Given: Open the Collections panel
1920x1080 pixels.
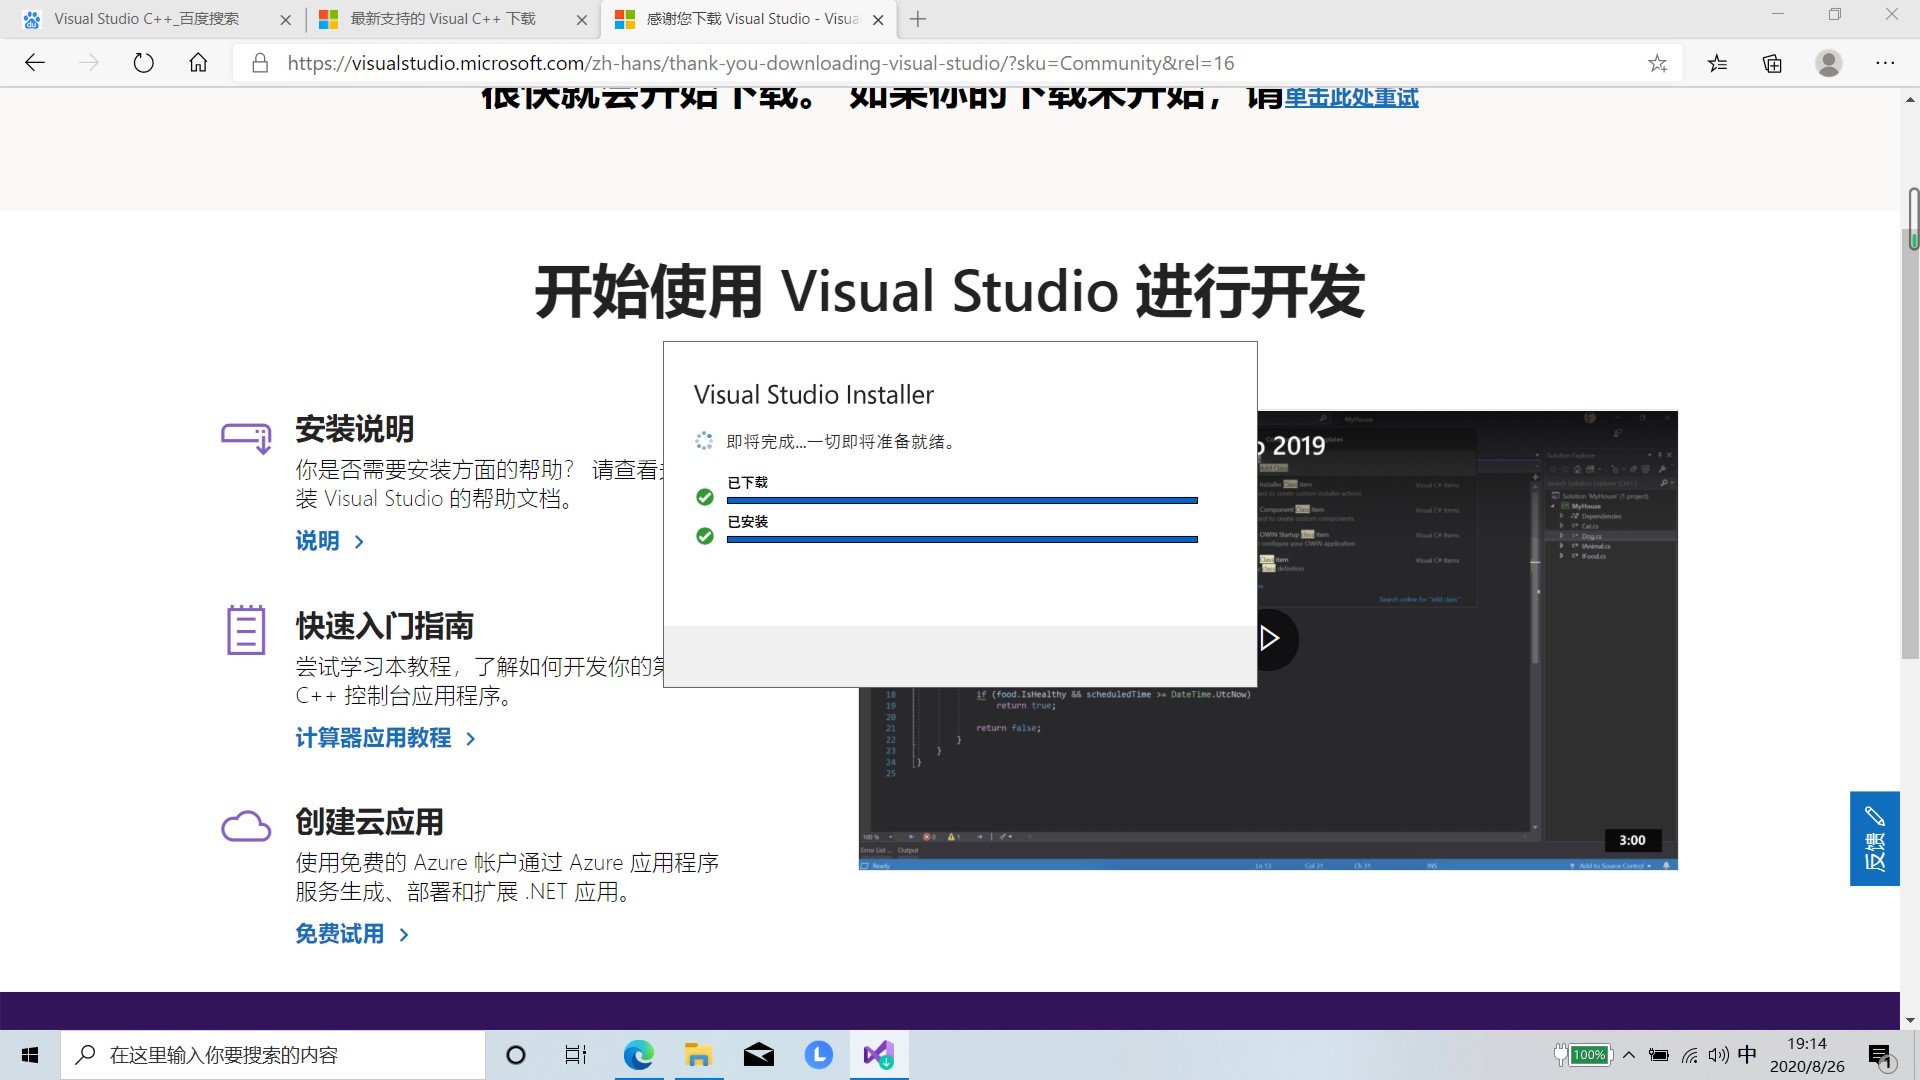Looking at the screenshot, I should point(1772,63).
